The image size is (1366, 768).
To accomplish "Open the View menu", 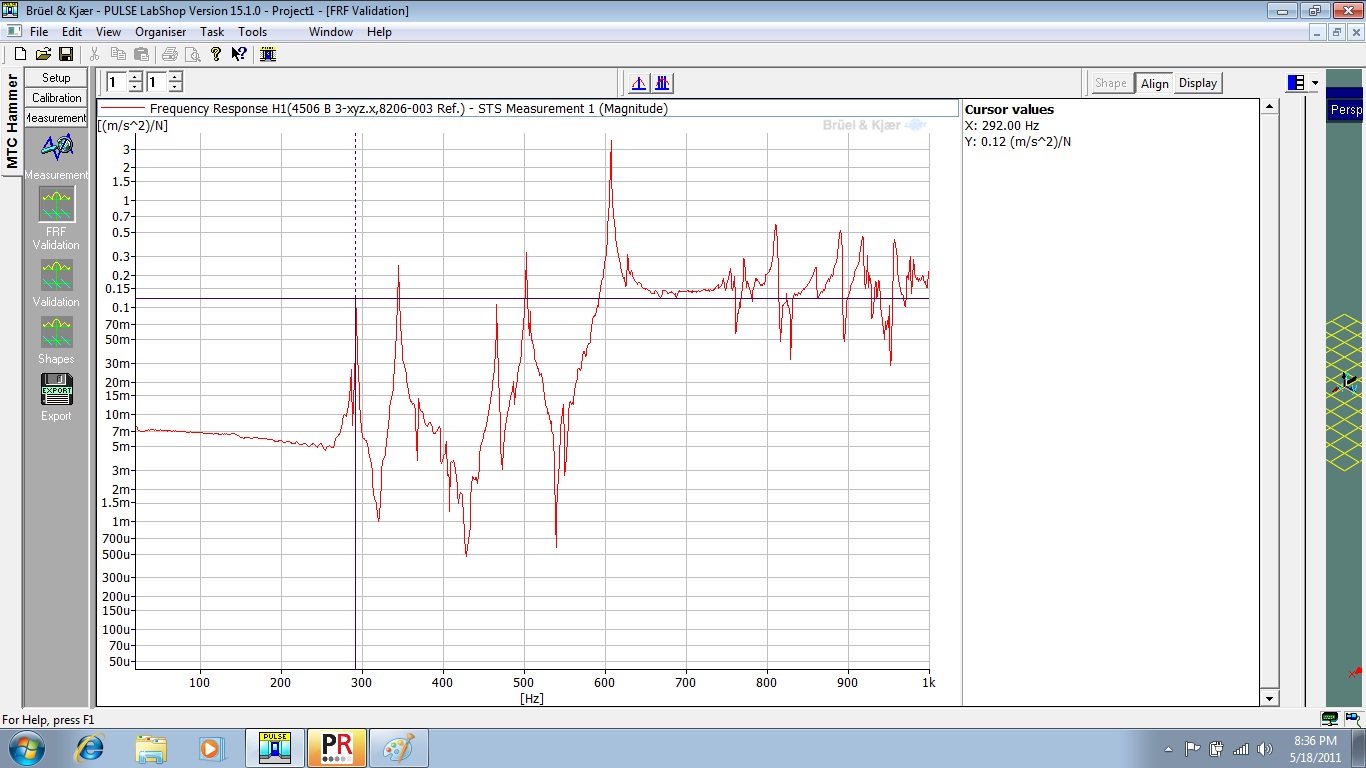I will 108,32.
